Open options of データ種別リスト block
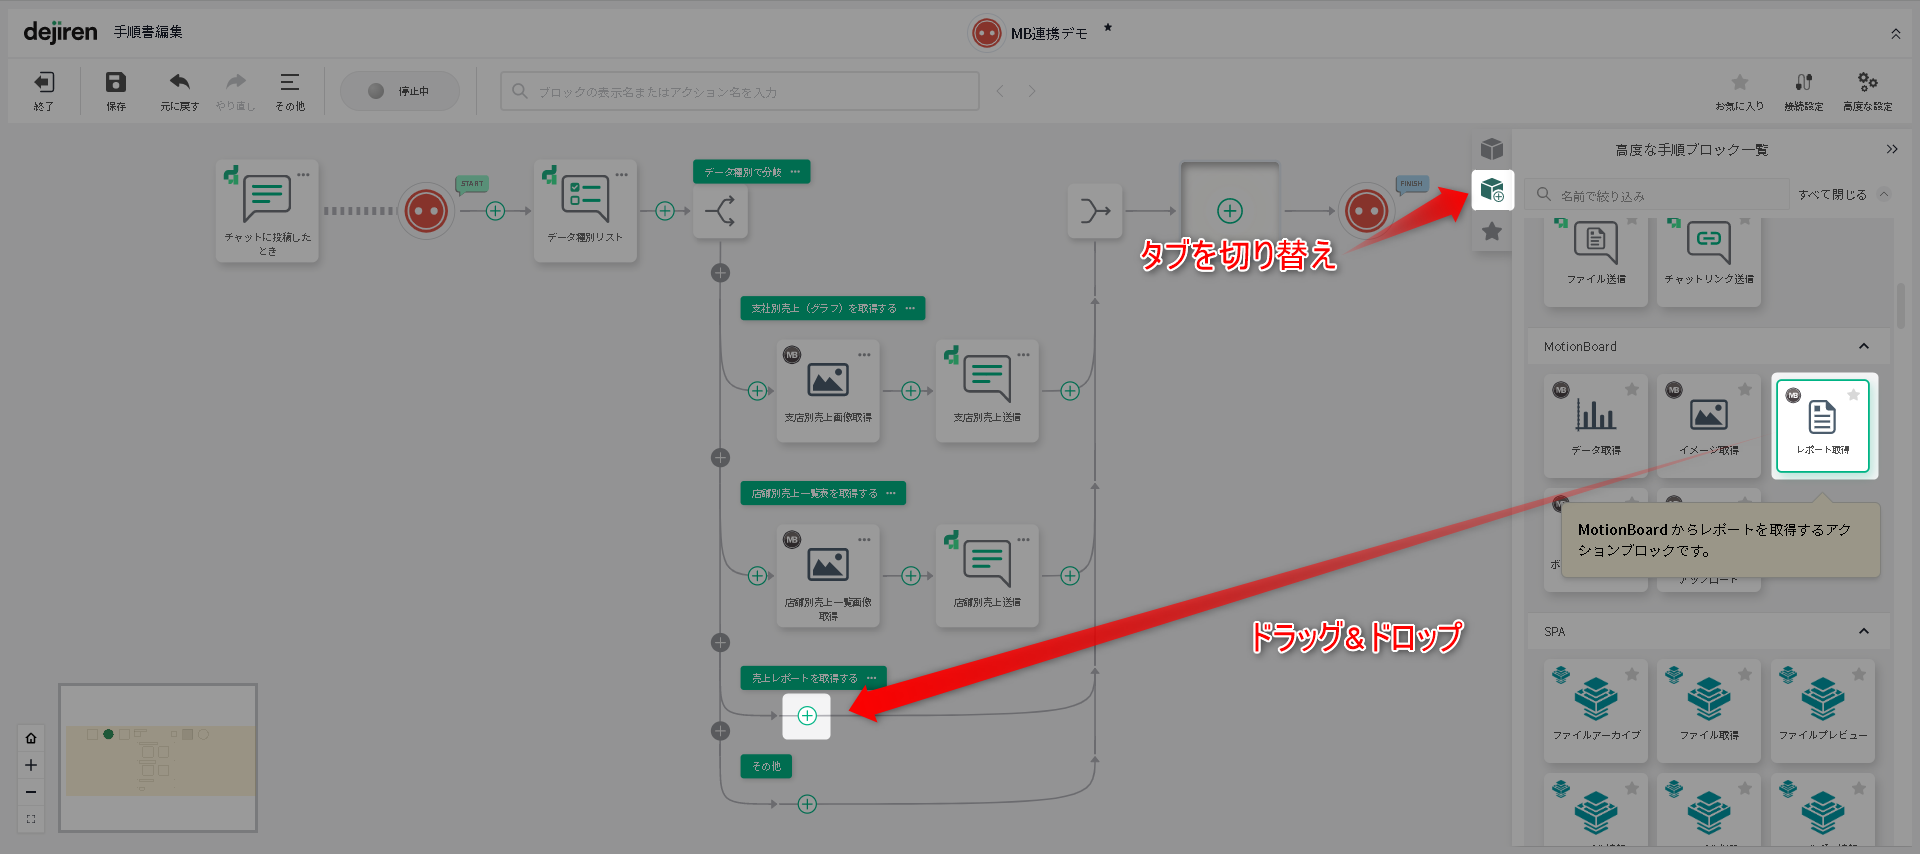 (621, 174)
